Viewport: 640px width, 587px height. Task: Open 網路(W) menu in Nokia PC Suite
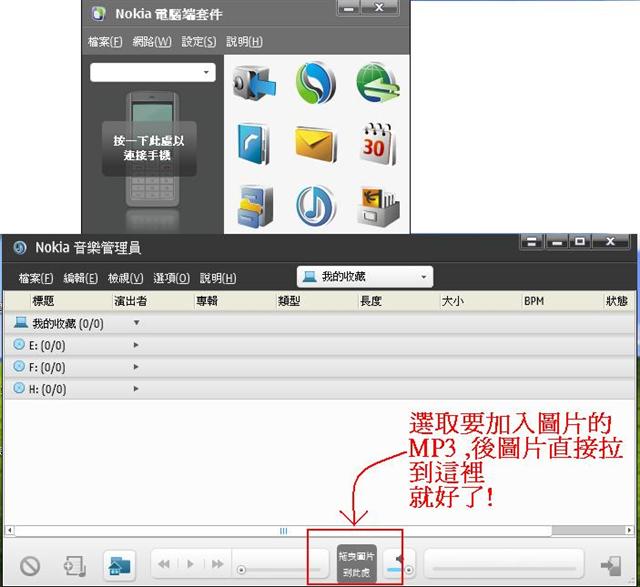[152, 41]
